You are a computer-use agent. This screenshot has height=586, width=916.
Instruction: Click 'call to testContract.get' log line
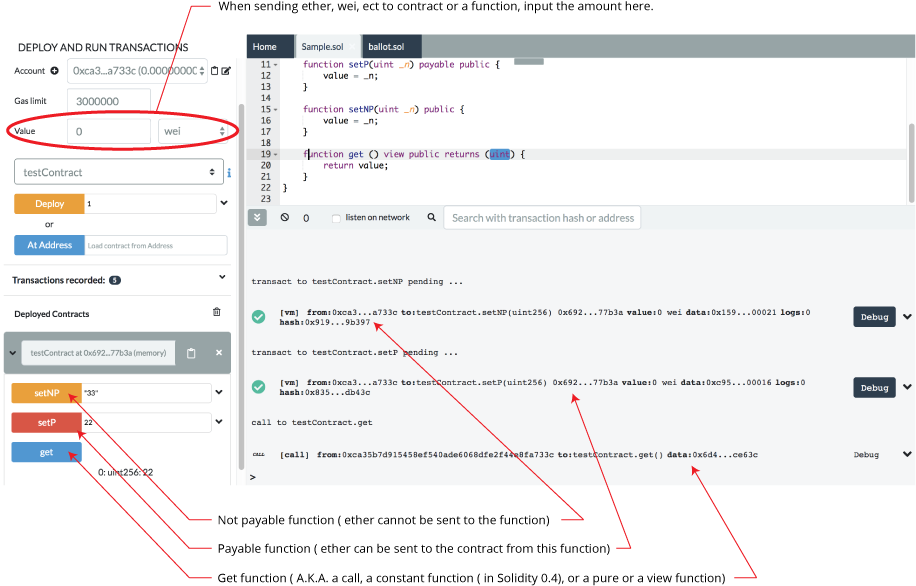tap(311, 422)
